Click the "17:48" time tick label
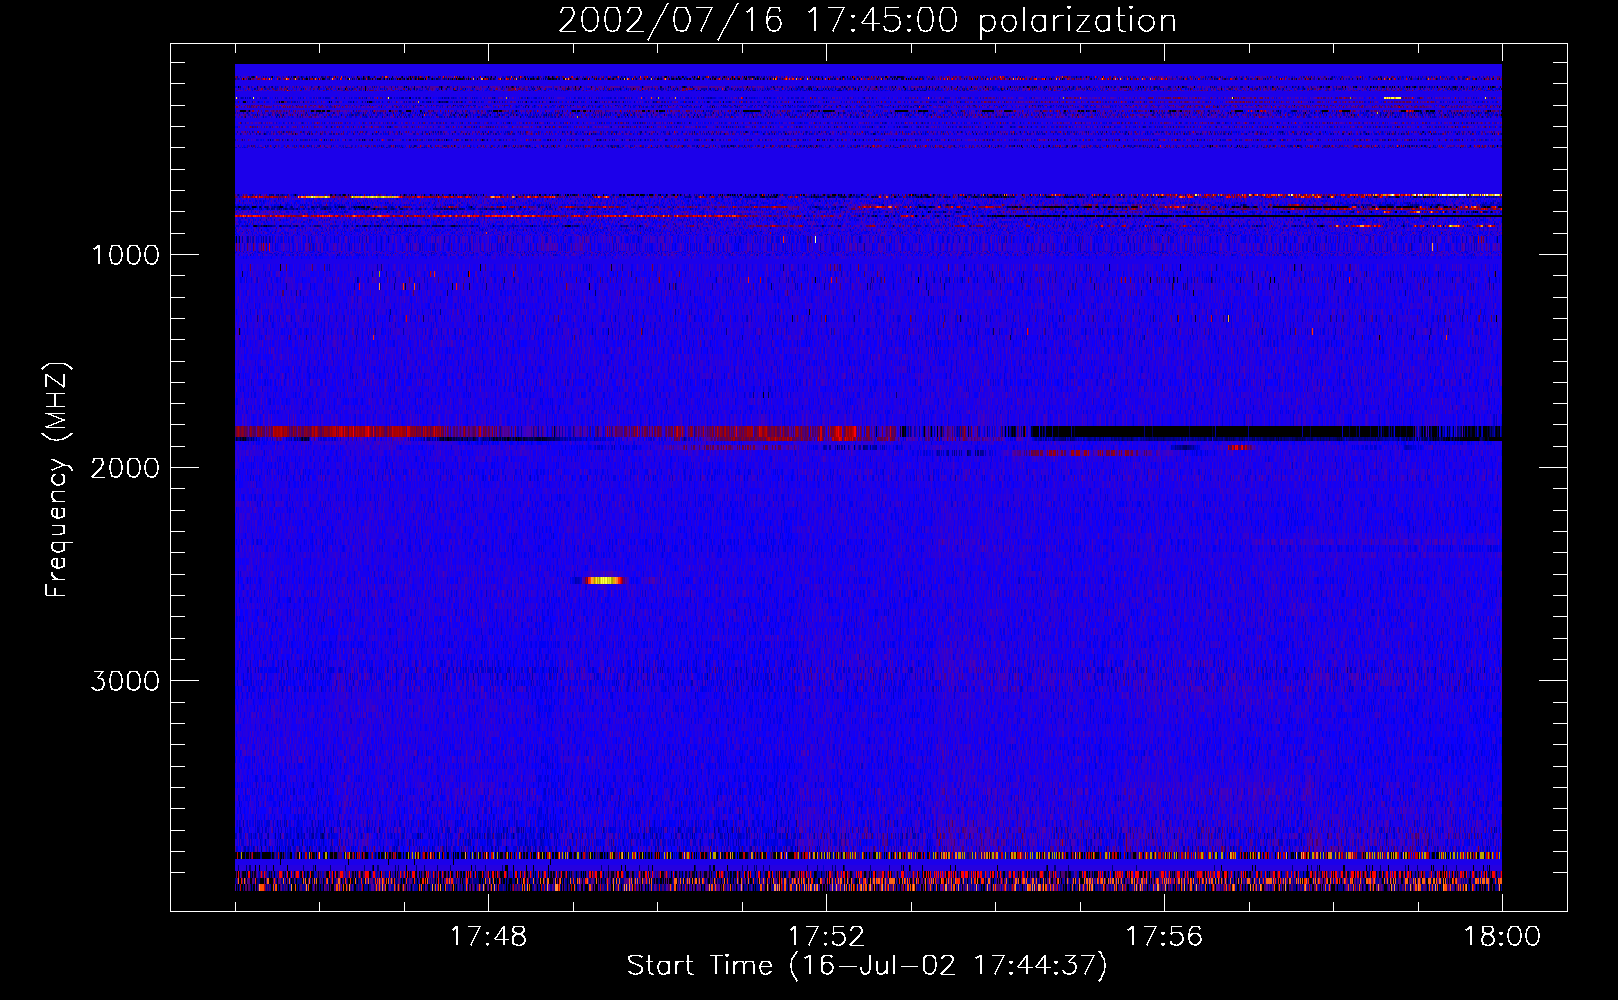This screenshot has height=1000, width=1618. pyautogui.click(x=488, y=937)
